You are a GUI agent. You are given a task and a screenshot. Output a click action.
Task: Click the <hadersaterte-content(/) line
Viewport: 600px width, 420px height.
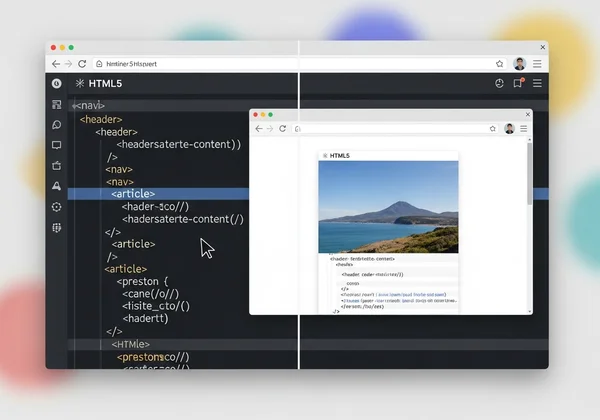click(183, 219)
